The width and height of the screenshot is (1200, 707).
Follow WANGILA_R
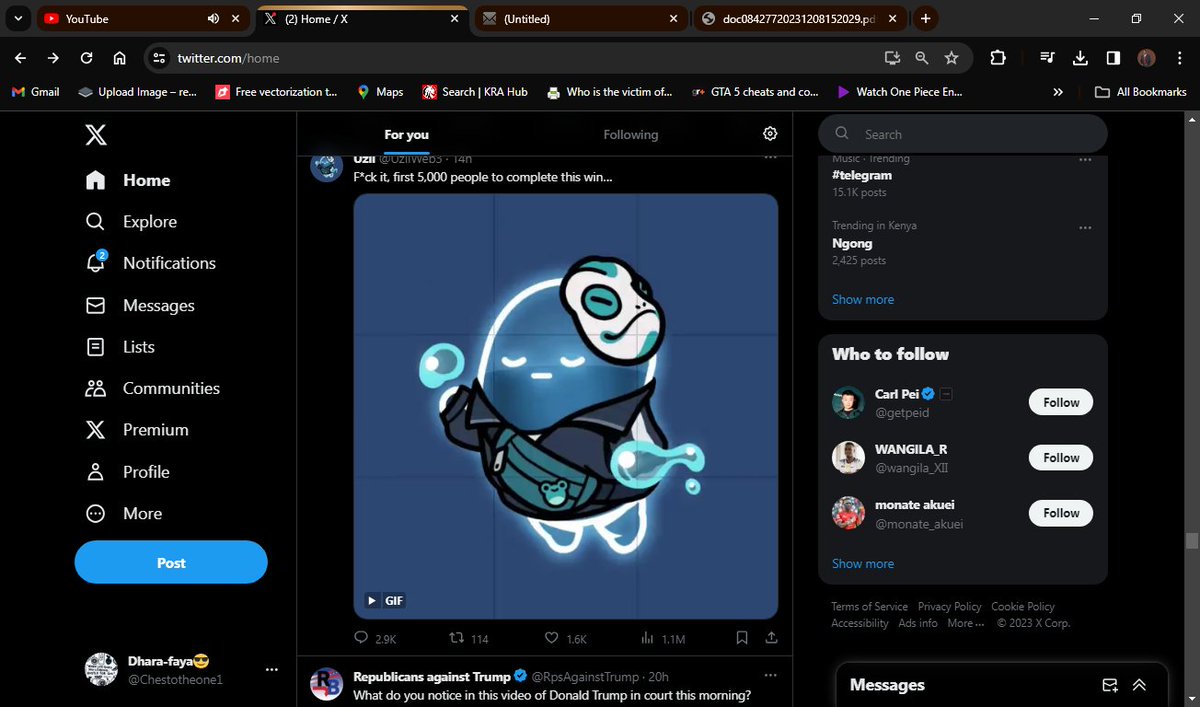[1061, 457]
